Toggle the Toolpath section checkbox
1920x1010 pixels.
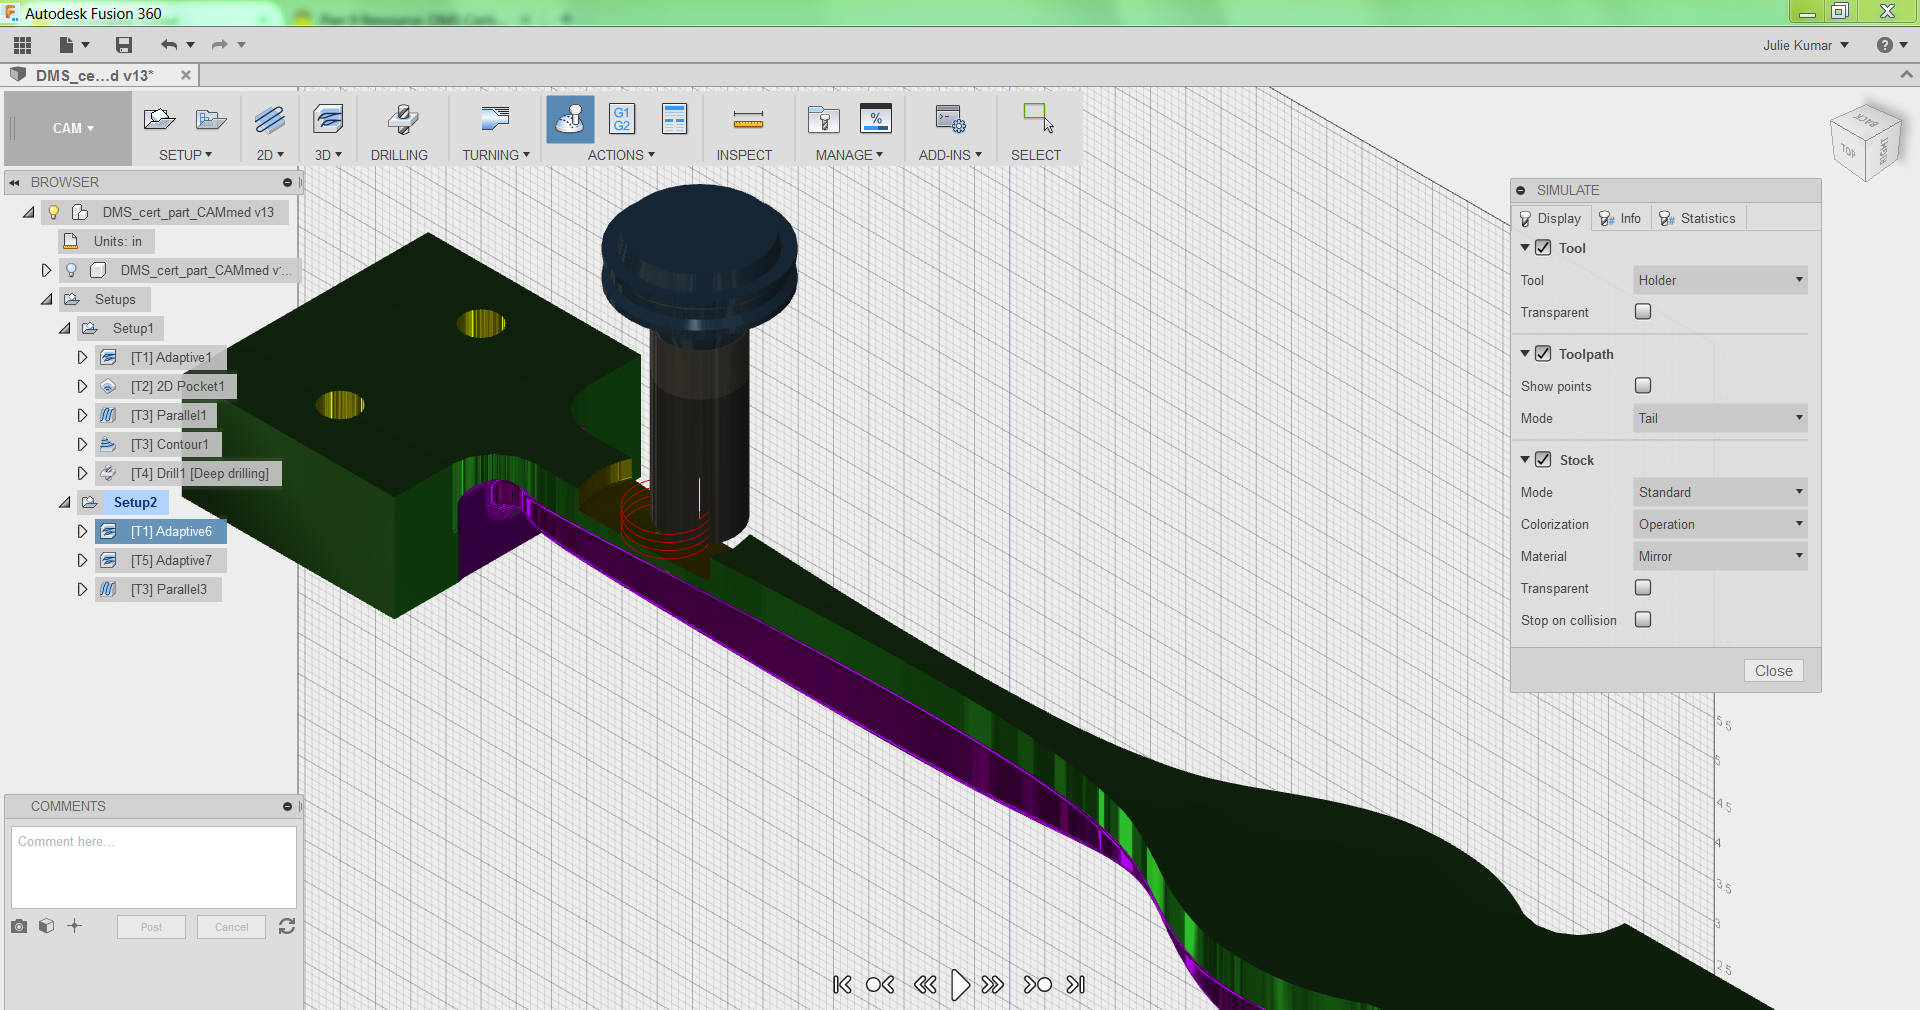[1543, 353]
